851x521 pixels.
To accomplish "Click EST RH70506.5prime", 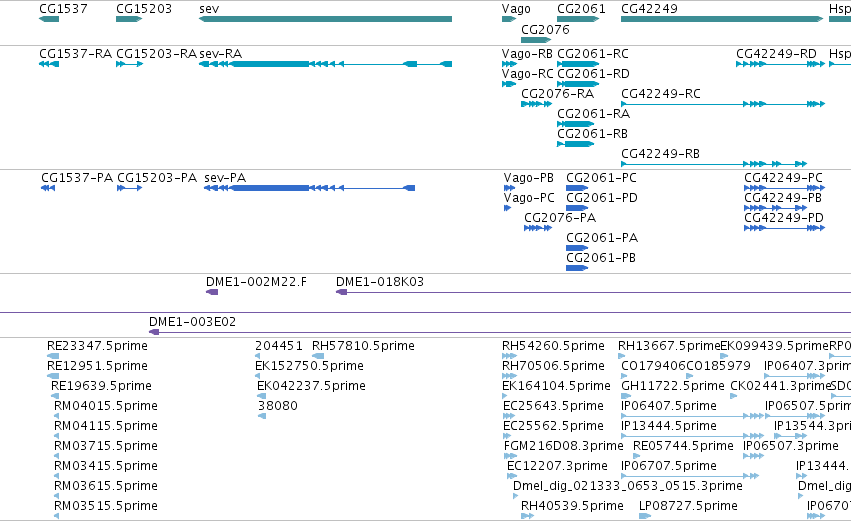I will tap(508, 377).
